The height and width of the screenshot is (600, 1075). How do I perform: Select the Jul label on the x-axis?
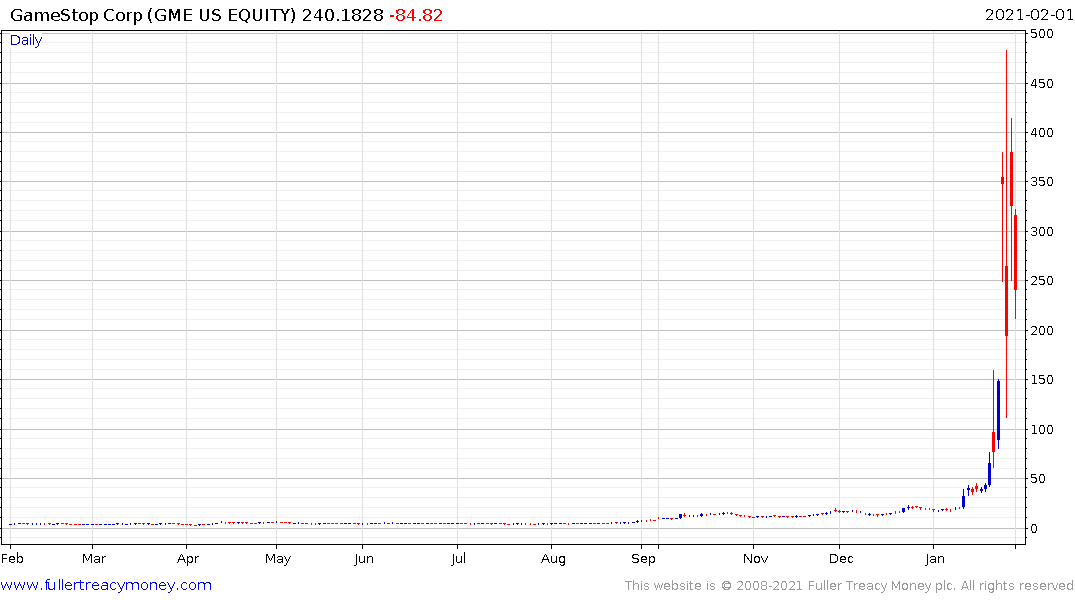(x=459, y=558)
